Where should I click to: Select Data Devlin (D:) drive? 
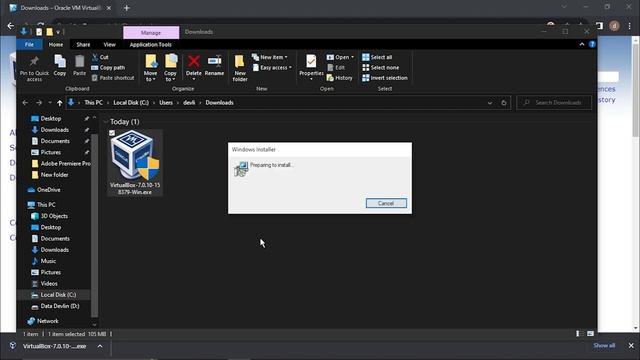[x=60, y=306]
